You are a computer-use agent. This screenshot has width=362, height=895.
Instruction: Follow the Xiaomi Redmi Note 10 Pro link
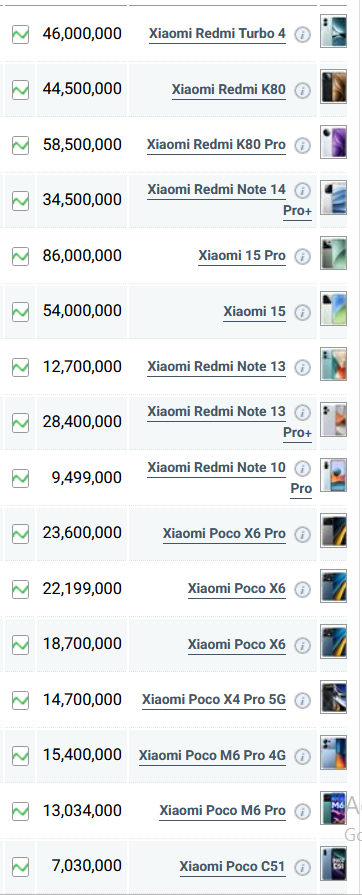point(230,478)
